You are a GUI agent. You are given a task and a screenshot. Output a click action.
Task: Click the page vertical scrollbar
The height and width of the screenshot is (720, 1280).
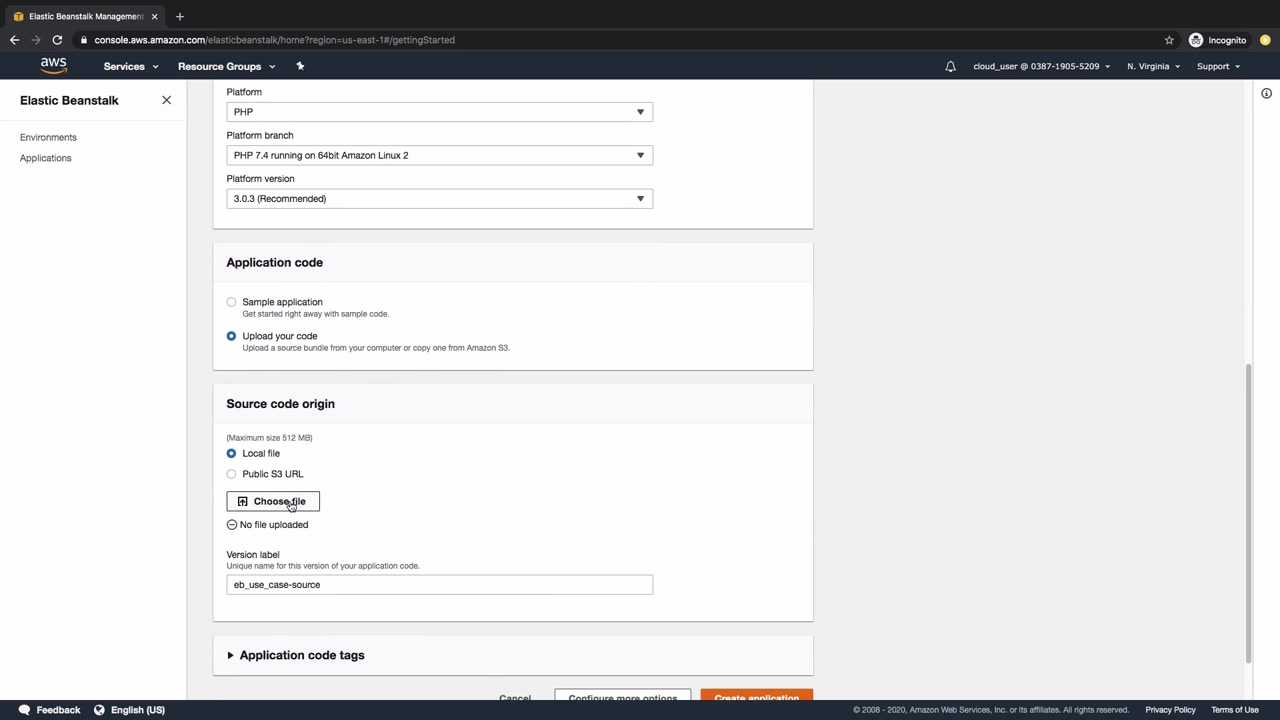point(1248,512)
